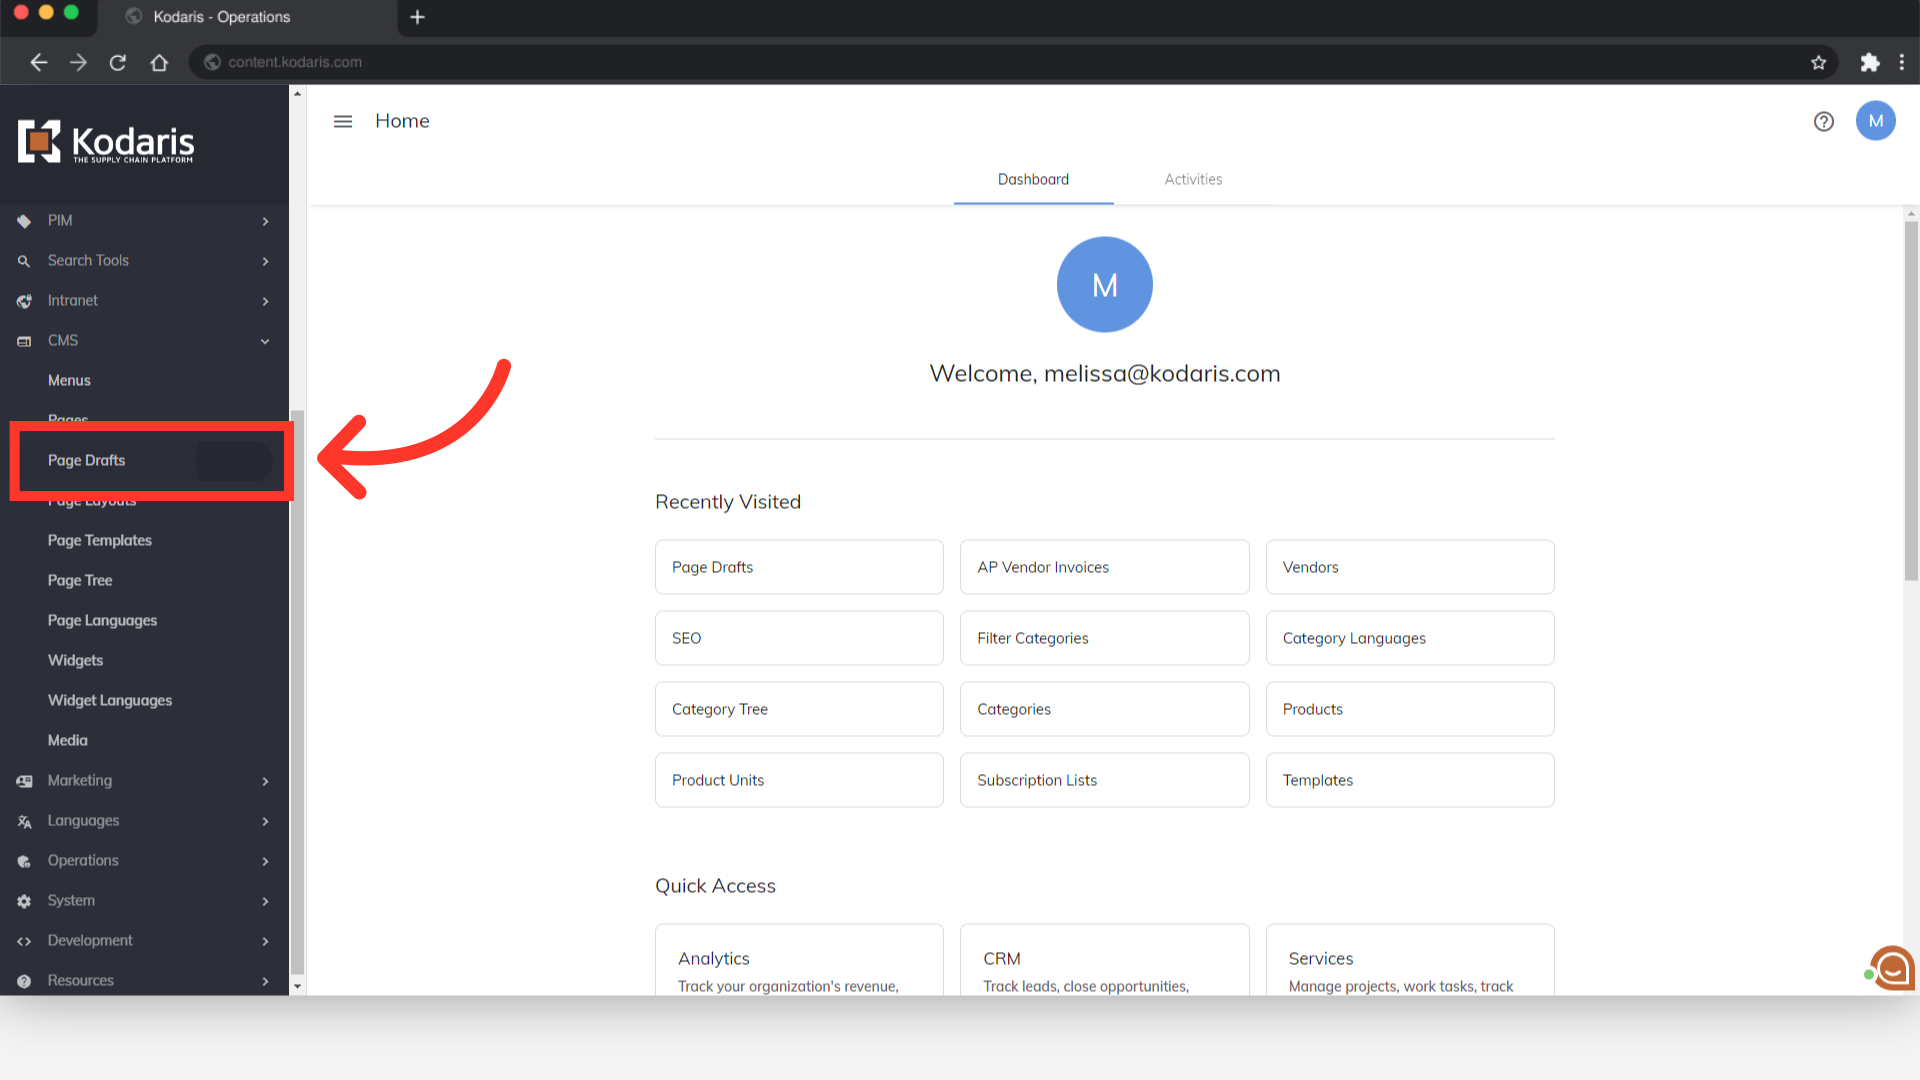
Task: Open Page Drafts in the sidebar
Action: point(87,460)
